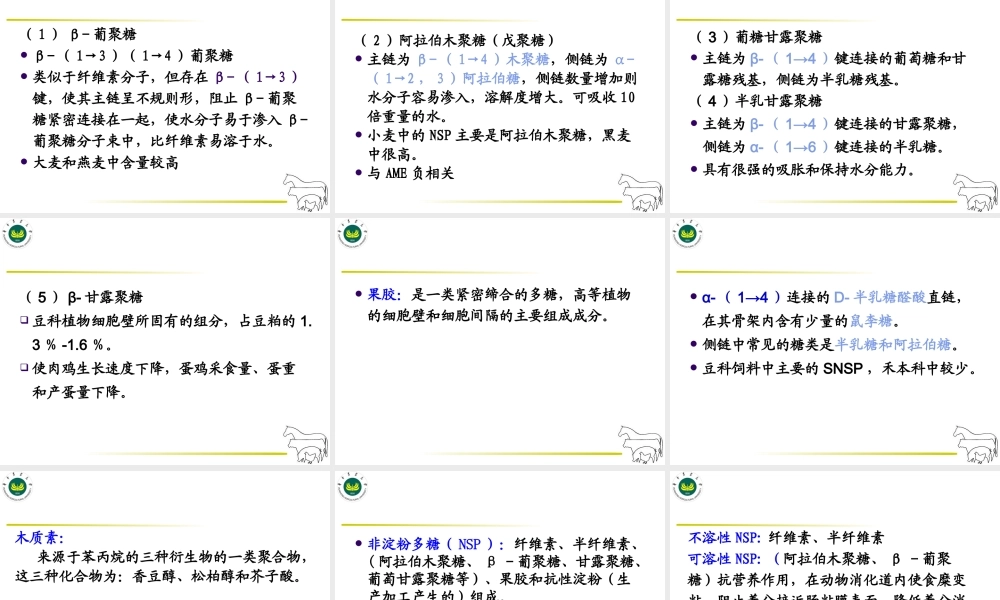Screen dimensions: 1000x600
Task: Click the green university emblem on the β-甘露聚糖 slide
Action: point(18,231)
